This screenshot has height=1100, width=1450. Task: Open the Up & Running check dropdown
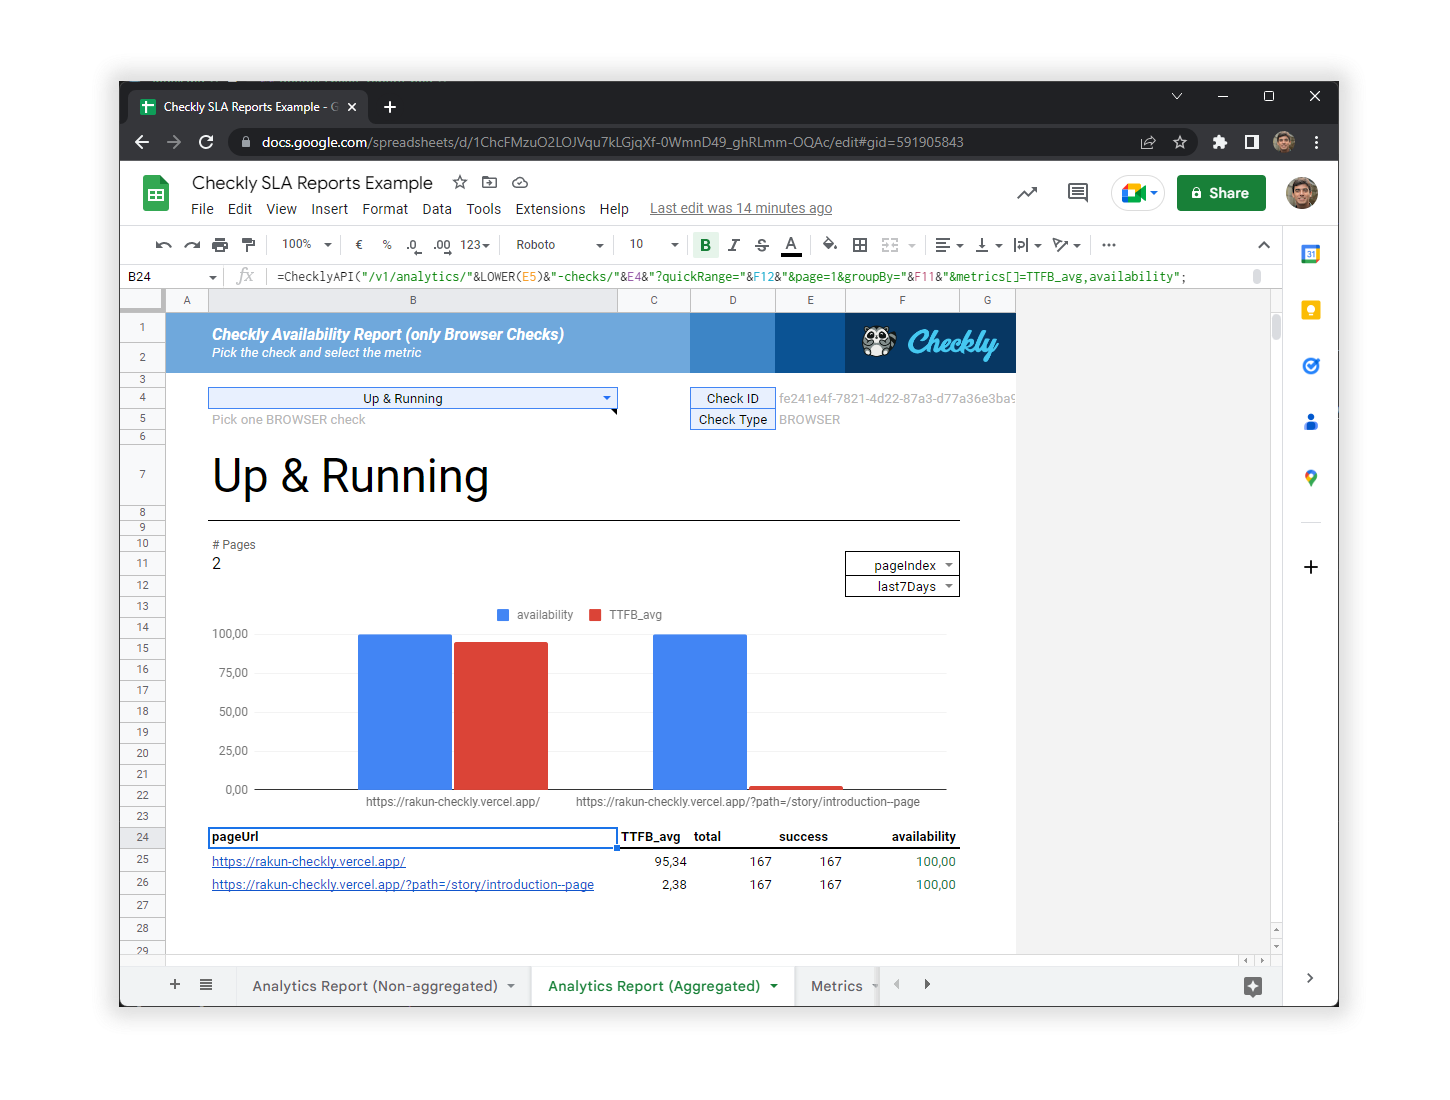pyautogui.click(x=607, y=398)
